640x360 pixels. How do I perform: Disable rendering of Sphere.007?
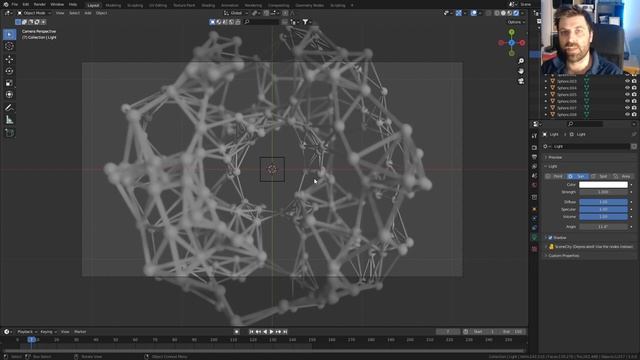(x=634, y=108)
